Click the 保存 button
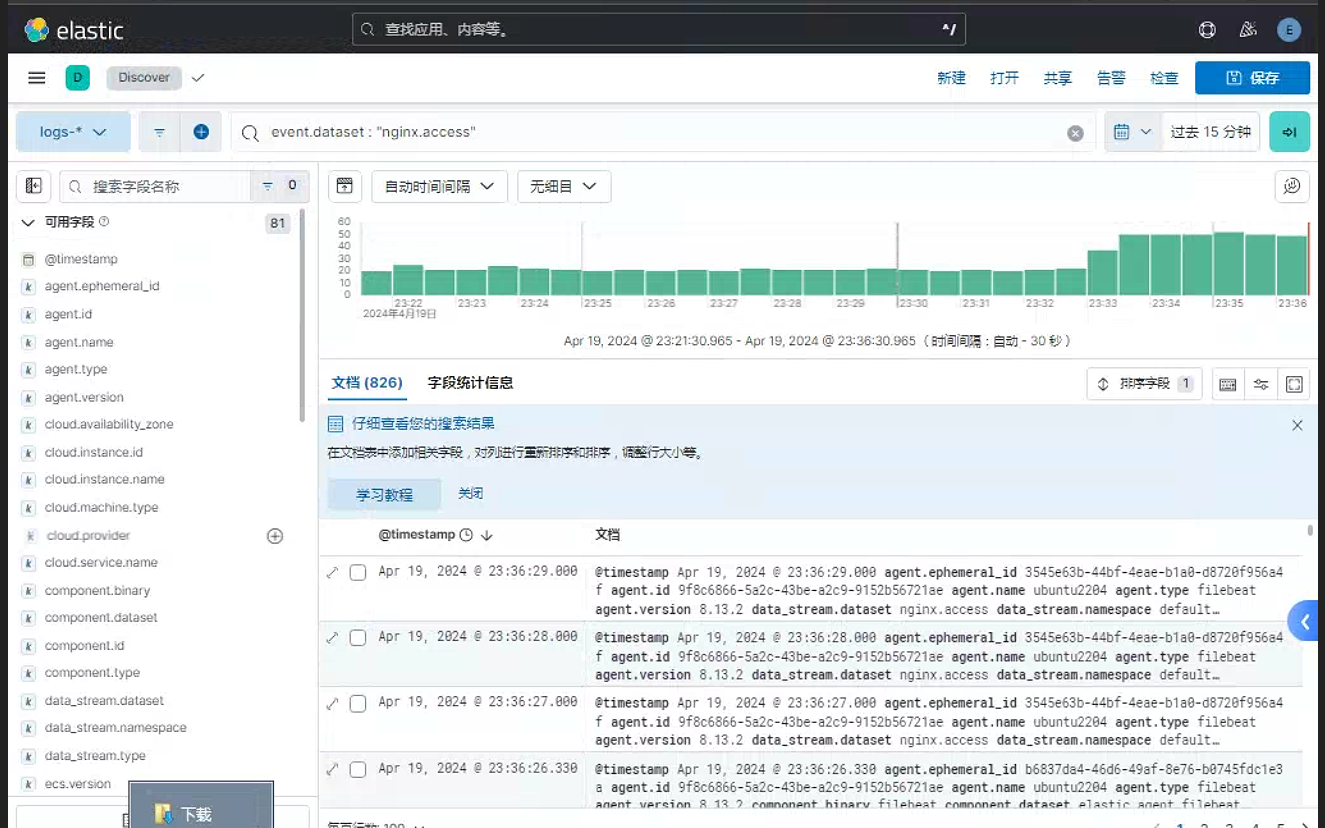Viewport: 1325px width, 828px height. click(x=1252, y=78)
